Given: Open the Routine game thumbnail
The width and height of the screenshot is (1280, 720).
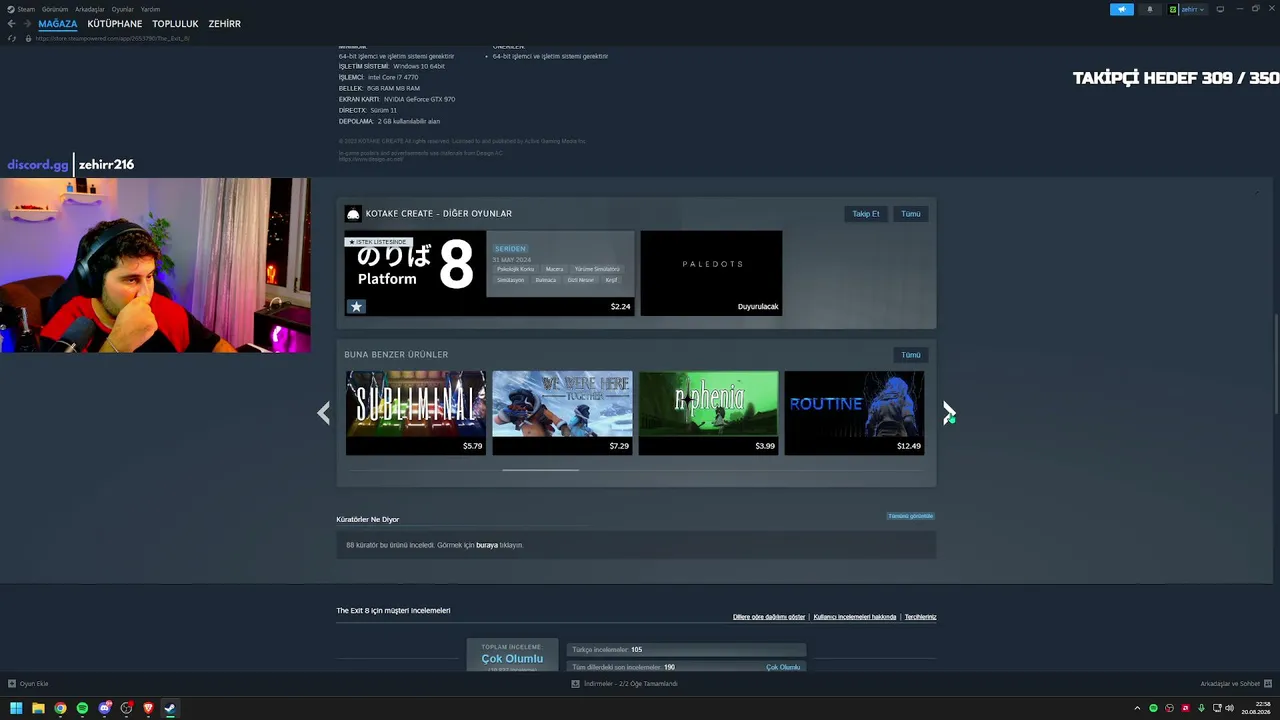Looking at the screenshot, I should (x=854, y=413).
